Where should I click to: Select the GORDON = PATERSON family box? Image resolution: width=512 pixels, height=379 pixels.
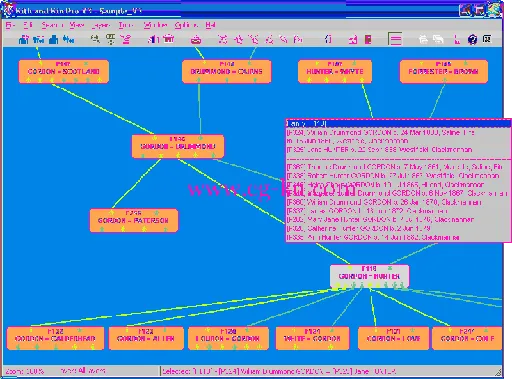(134, 220)
